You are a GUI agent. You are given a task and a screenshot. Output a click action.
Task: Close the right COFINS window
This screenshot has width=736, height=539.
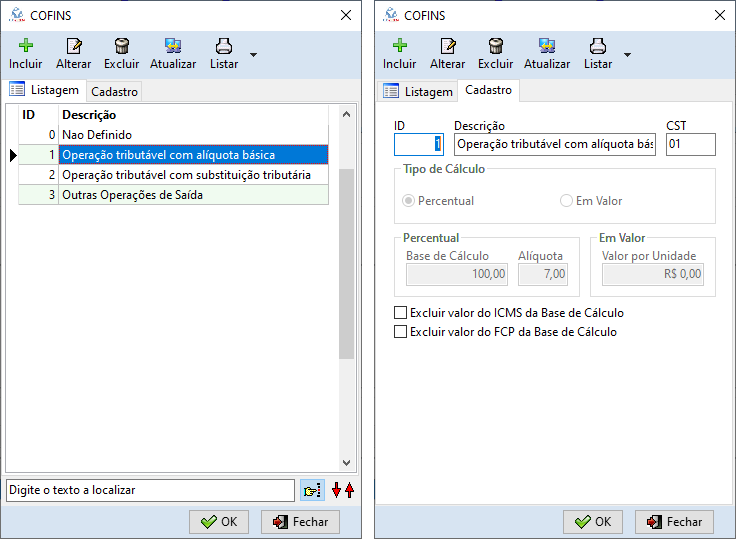[x=720, y=15]
